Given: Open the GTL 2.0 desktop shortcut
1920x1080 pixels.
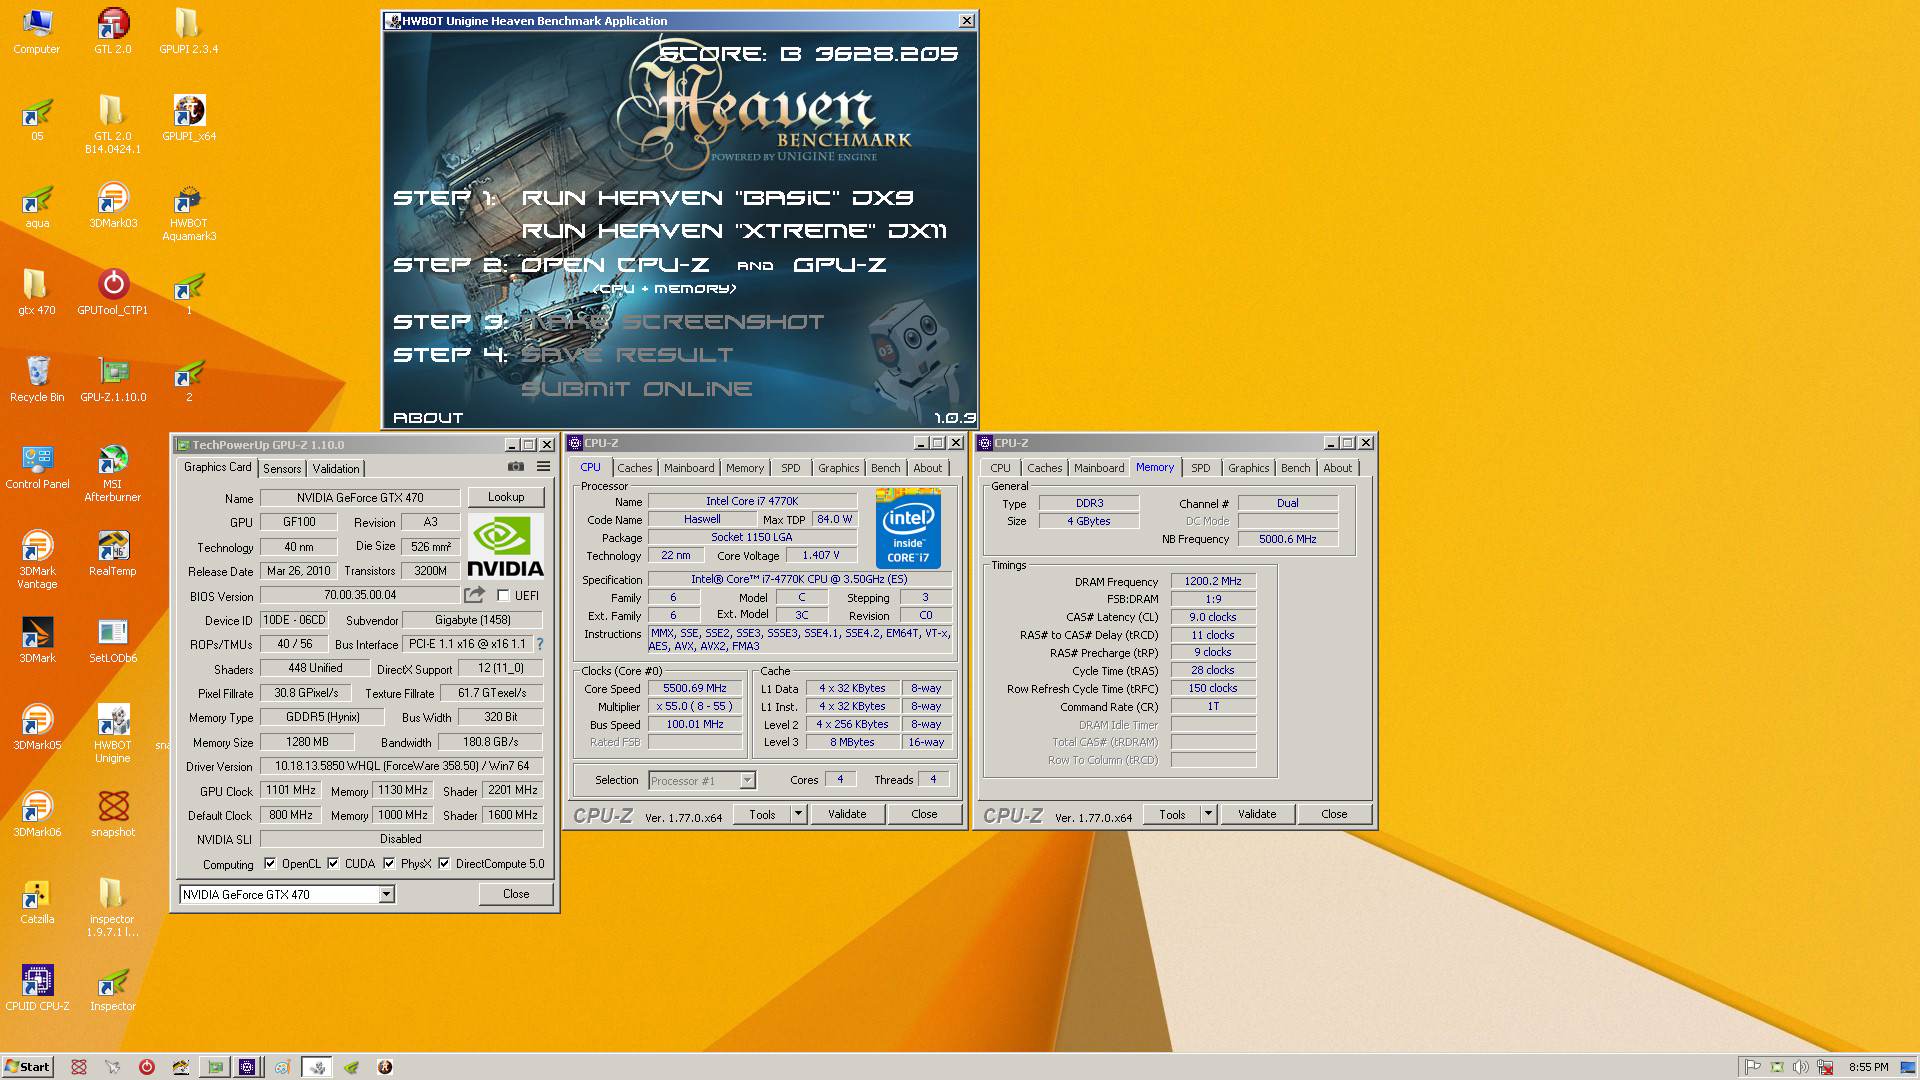Looking at the screenshot, I should pyautogui.click(x=113, y=29).
